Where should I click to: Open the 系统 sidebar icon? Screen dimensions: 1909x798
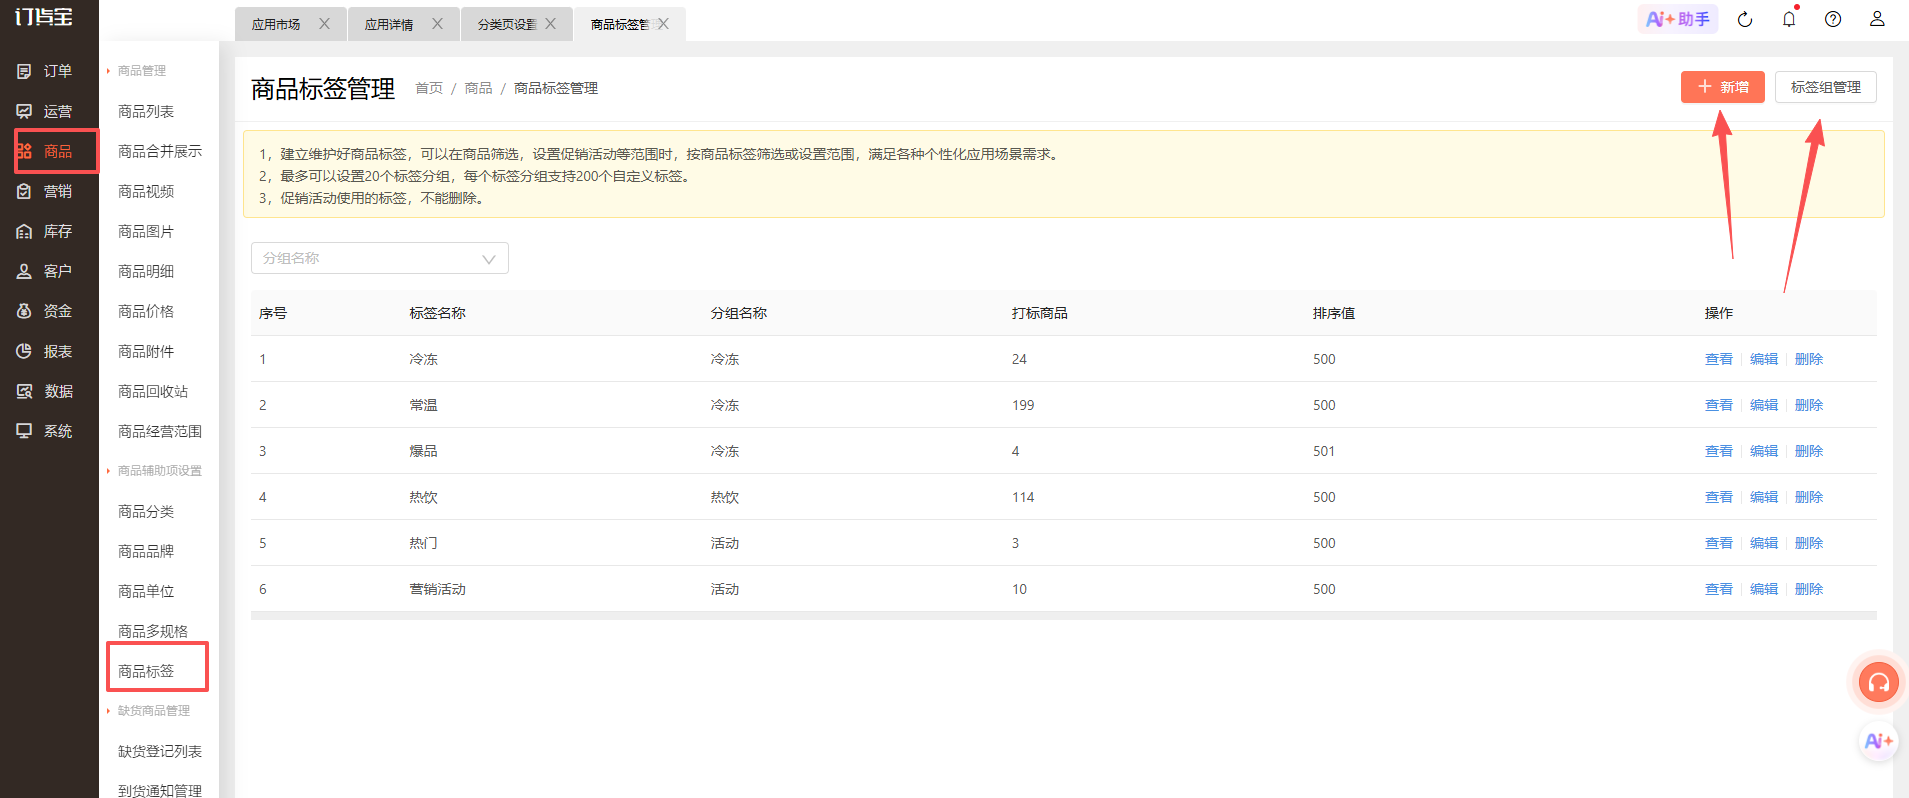[x=24, y=431]
